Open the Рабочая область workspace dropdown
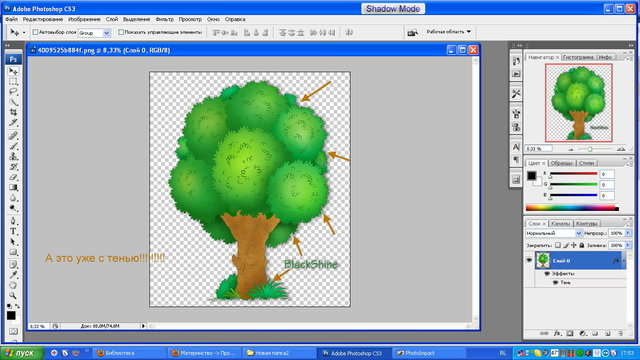This screenshot has height=360, width=640. click(x=449, y=31)
